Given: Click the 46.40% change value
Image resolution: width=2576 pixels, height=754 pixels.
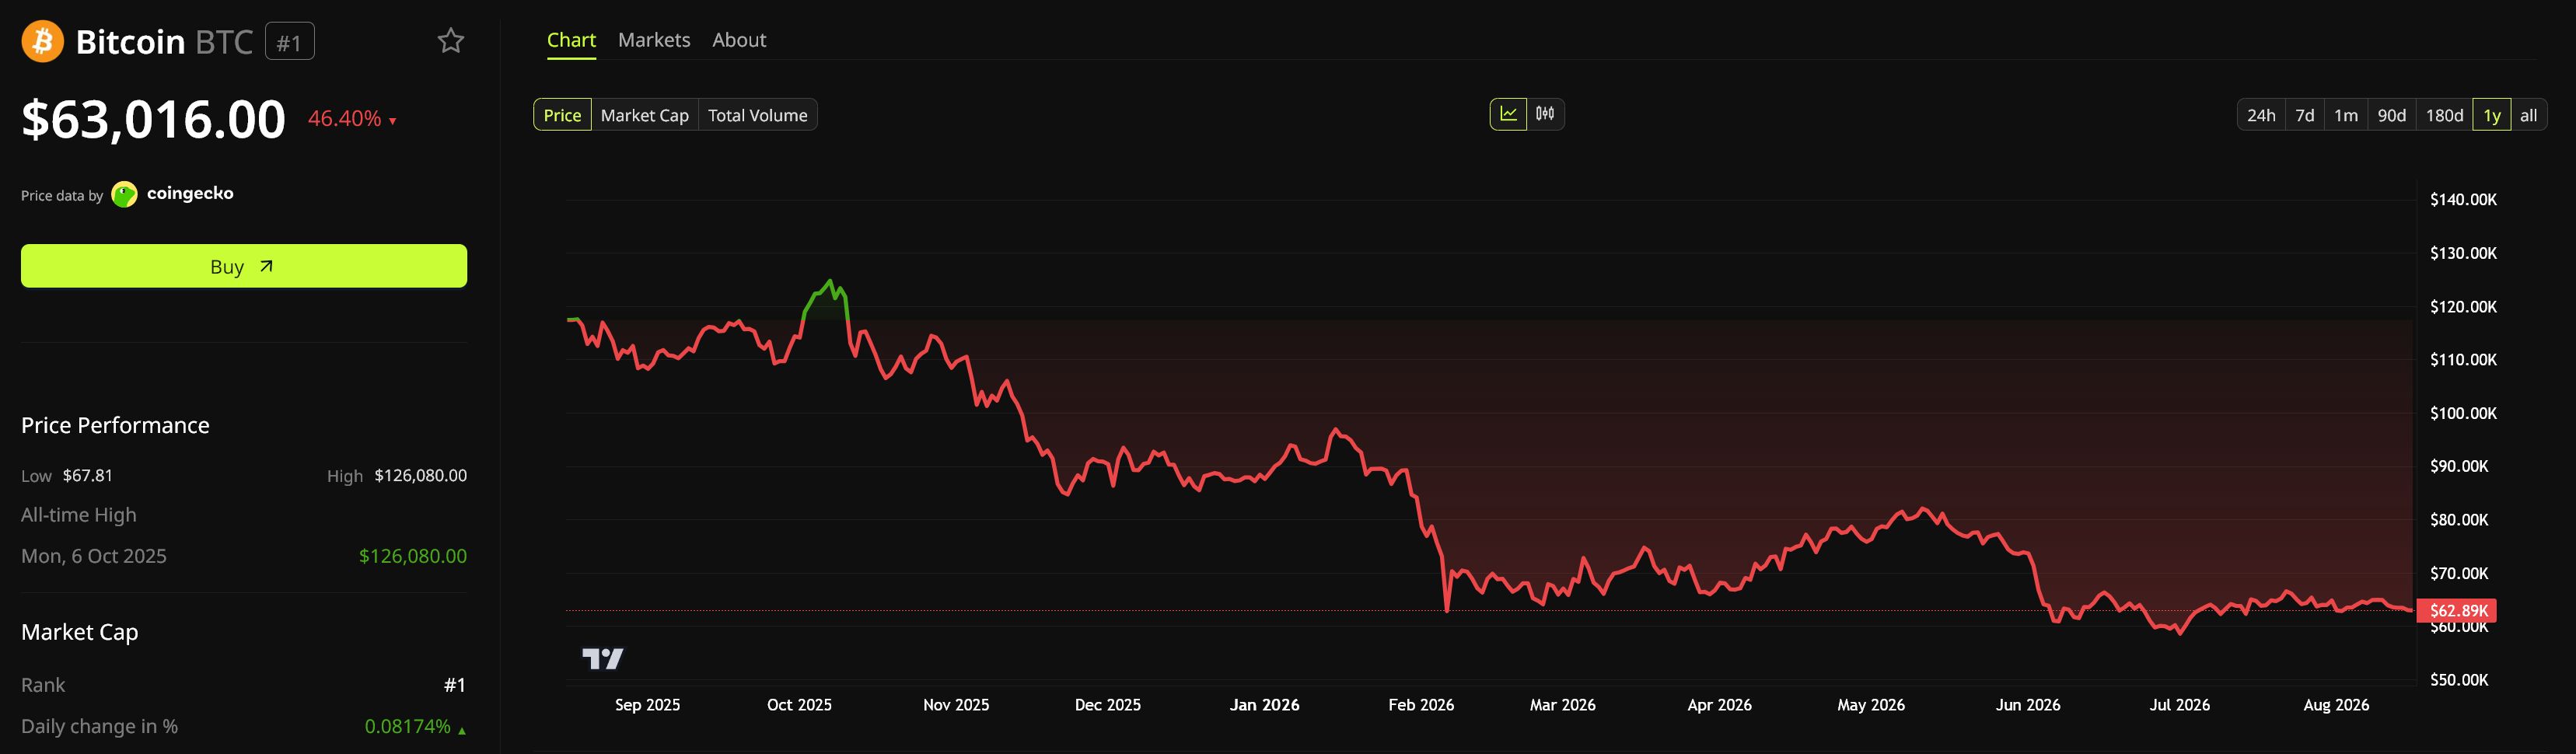Looking at the screenshot, I should (344, 118).
